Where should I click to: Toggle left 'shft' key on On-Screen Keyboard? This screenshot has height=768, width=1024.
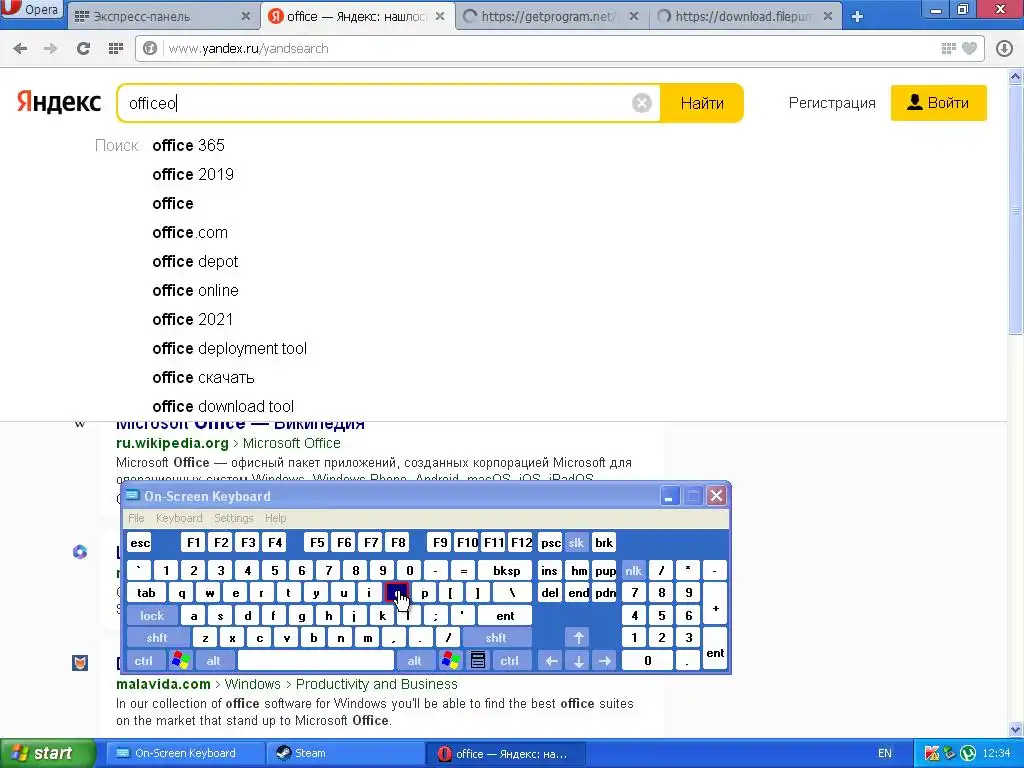click(x=157, y=638)
